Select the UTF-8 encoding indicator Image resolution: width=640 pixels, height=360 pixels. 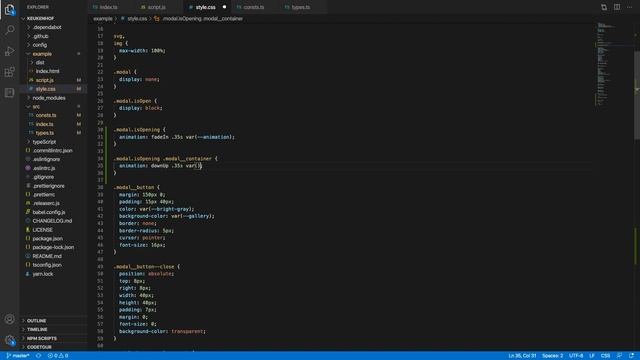coord(576,356)
